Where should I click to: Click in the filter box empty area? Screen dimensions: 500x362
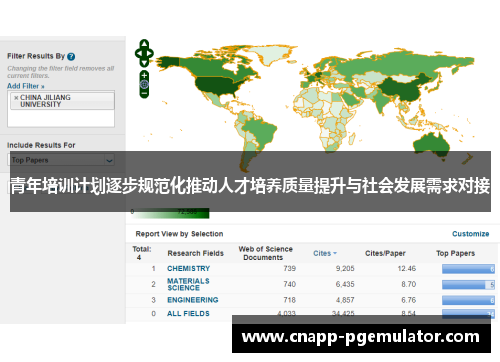coord(61,118)
